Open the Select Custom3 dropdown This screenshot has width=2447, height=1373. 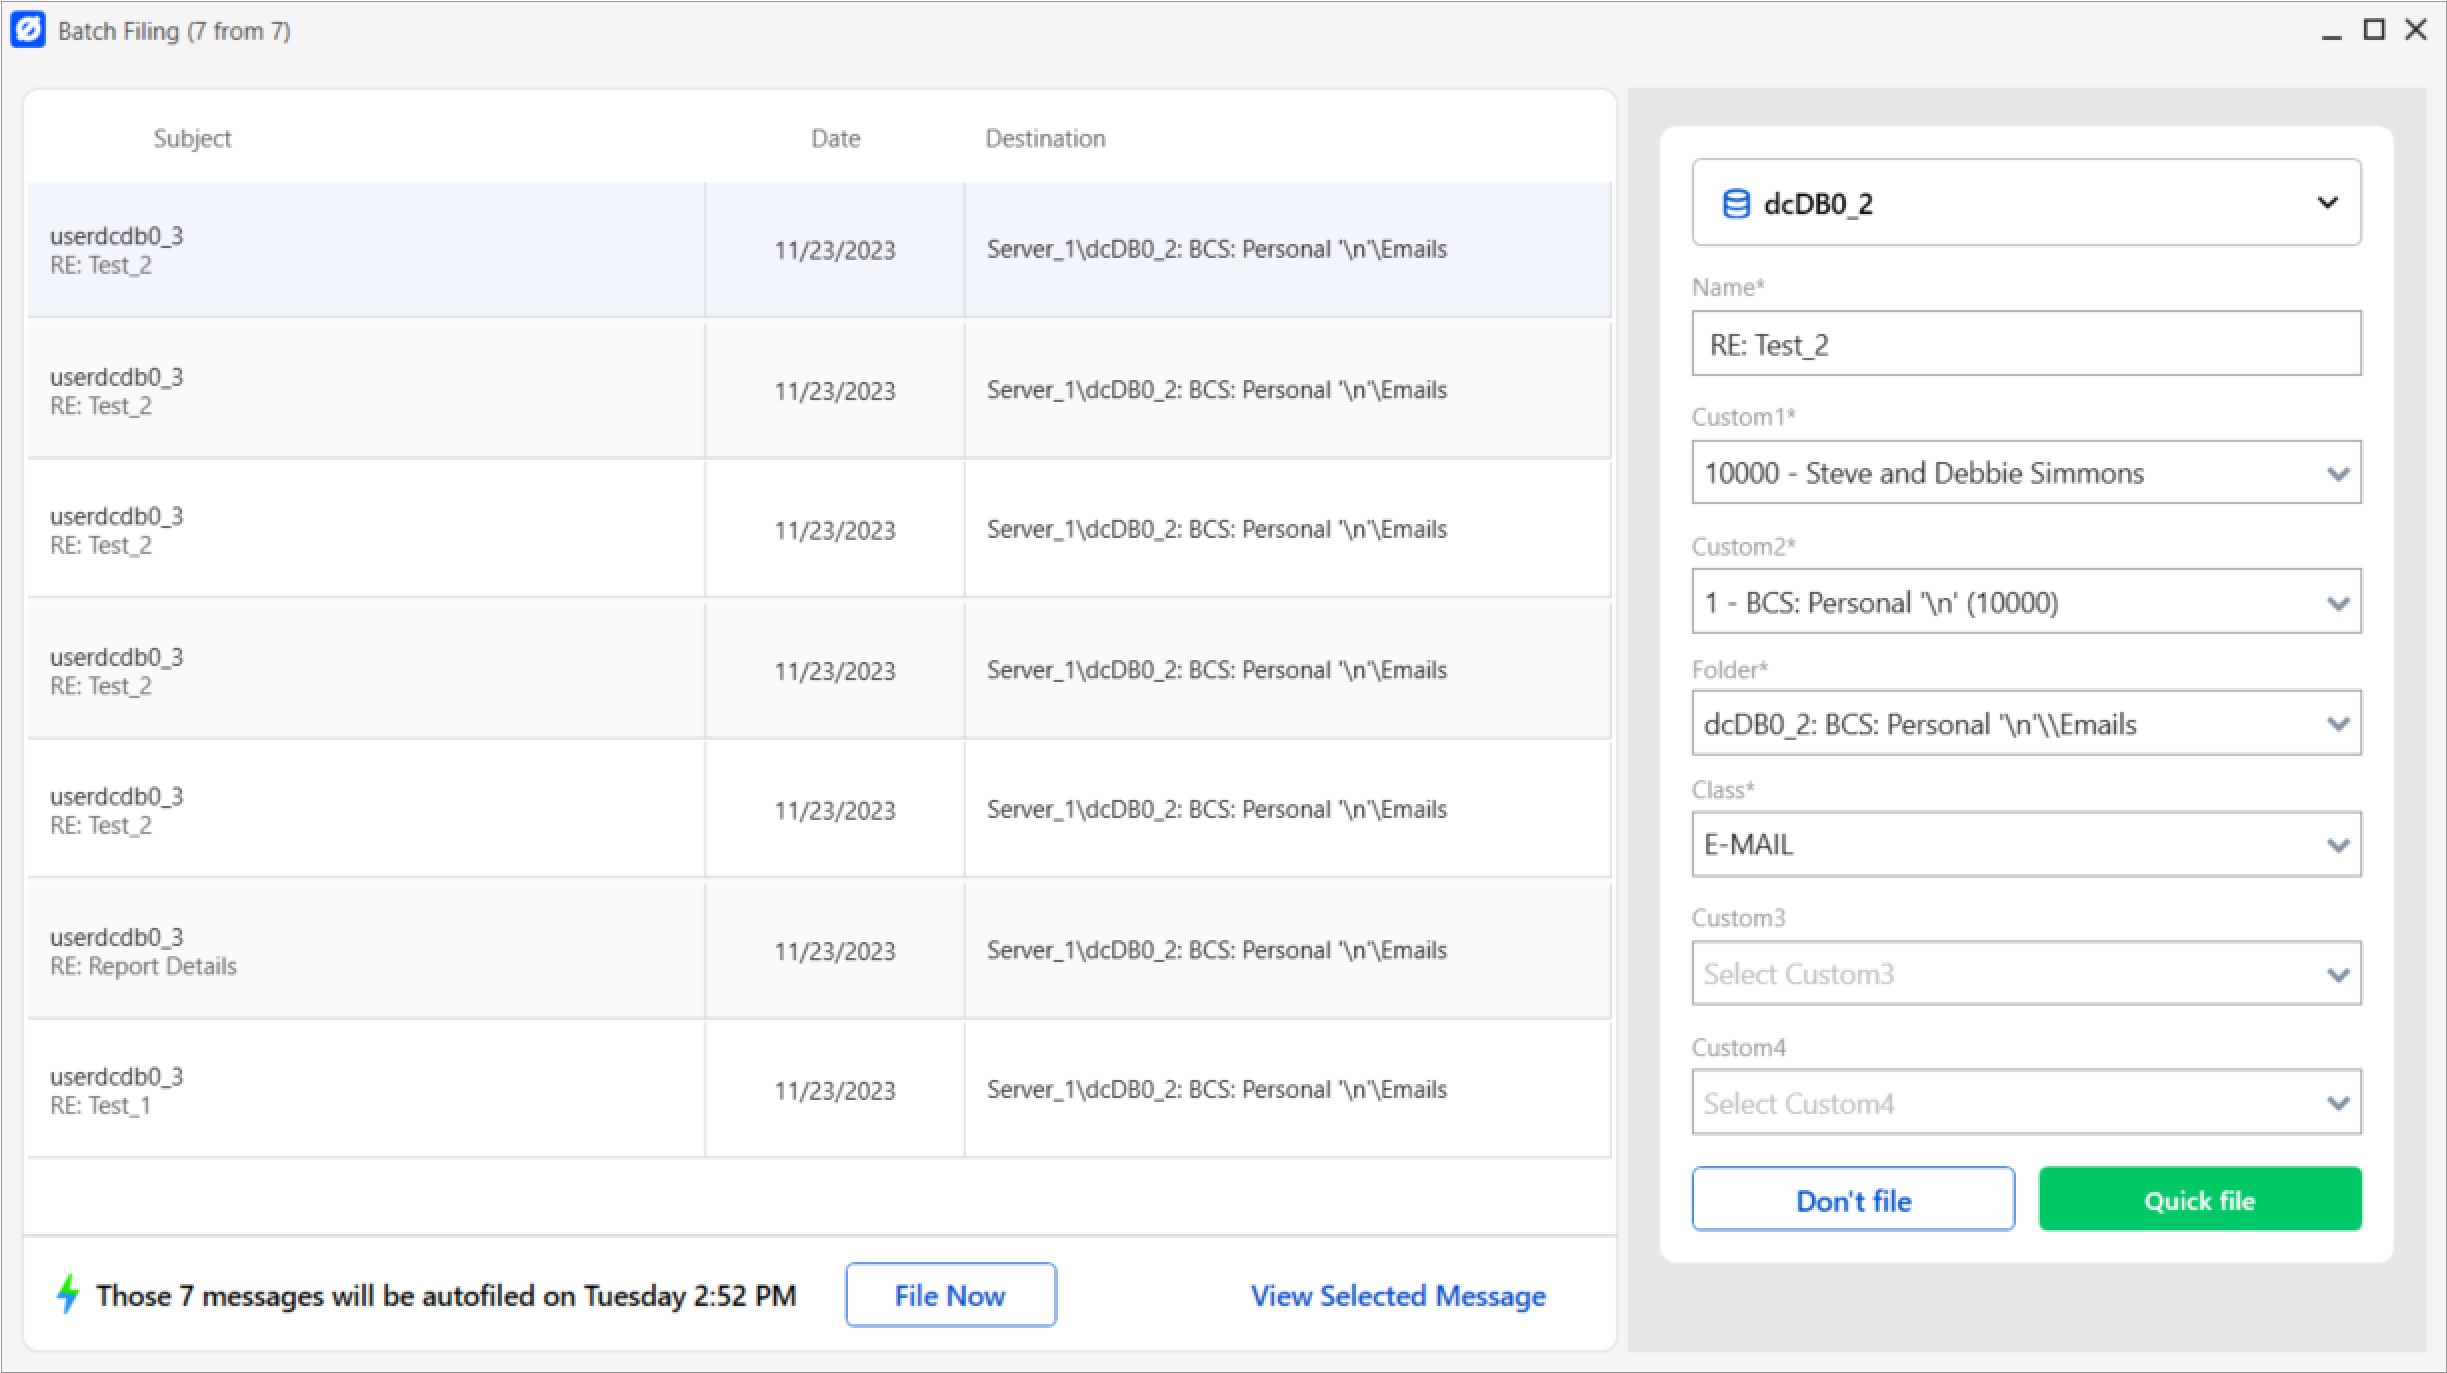pos(2339,973)
